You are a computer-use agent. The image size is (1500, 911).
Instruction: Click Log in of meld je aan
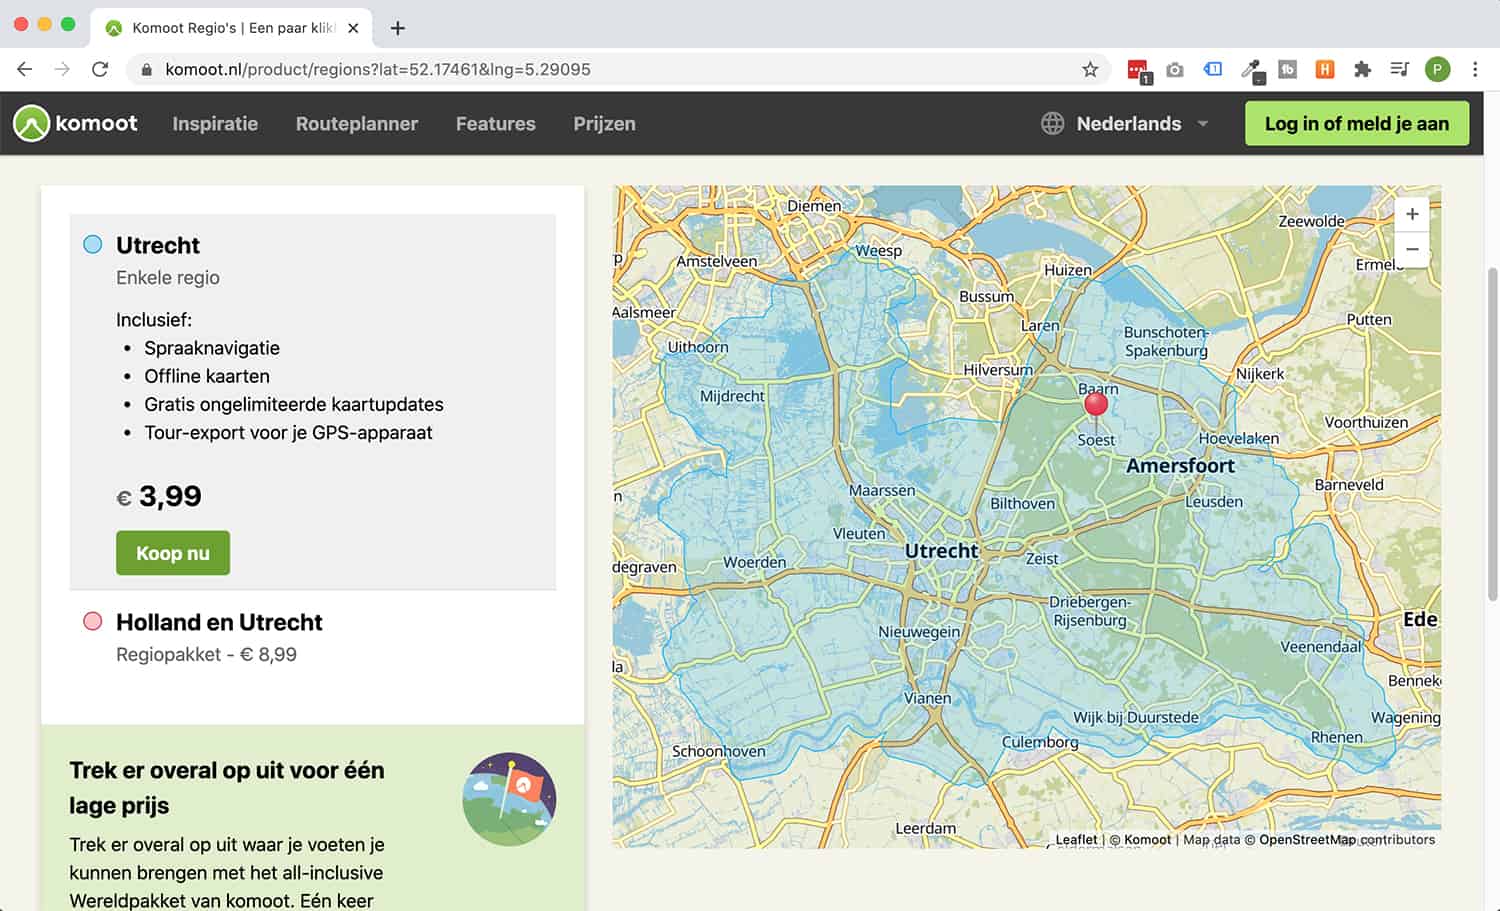click(x=1357, y=123)
